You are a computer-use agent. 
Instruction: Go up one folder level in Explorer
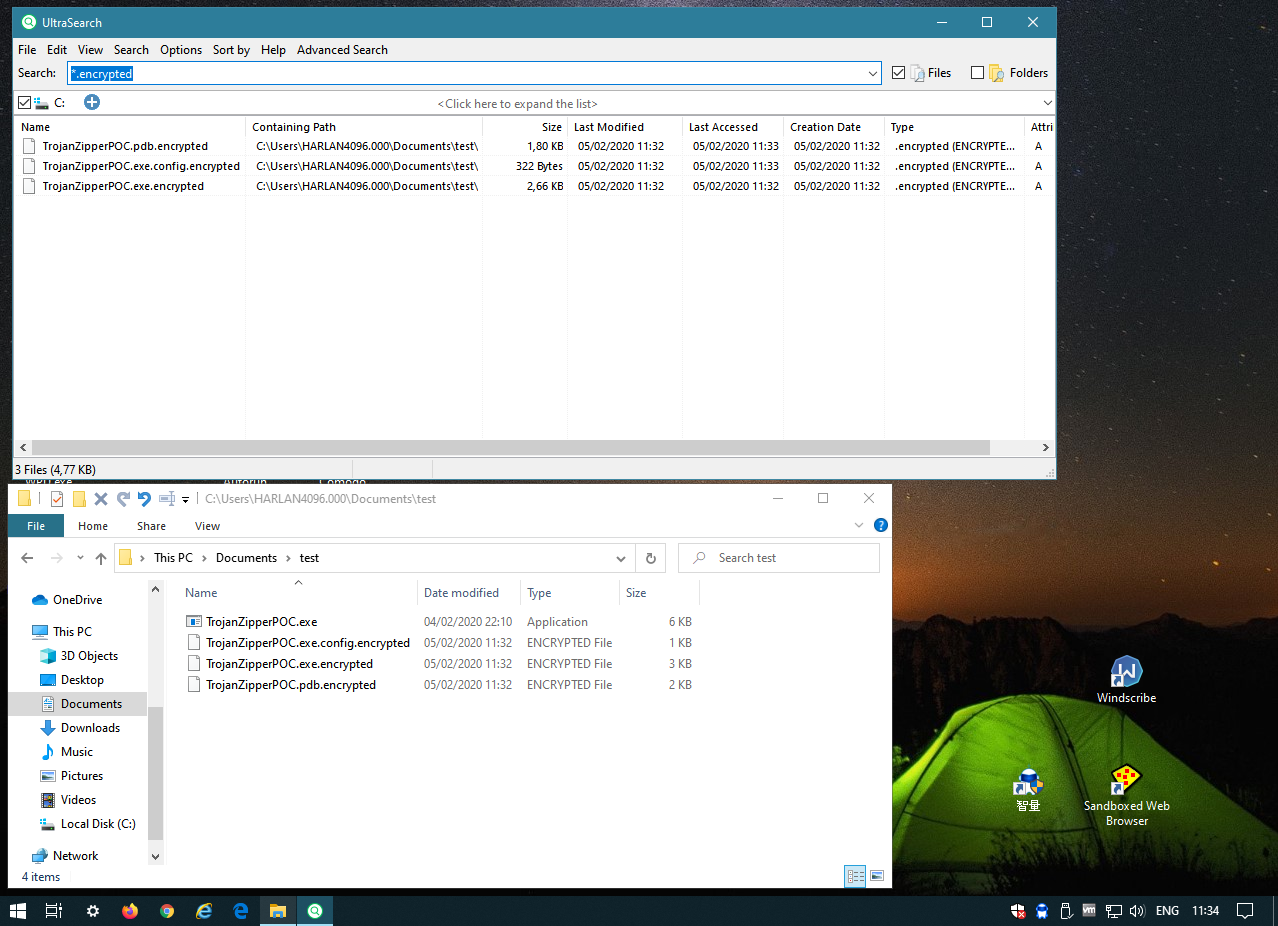101,558
